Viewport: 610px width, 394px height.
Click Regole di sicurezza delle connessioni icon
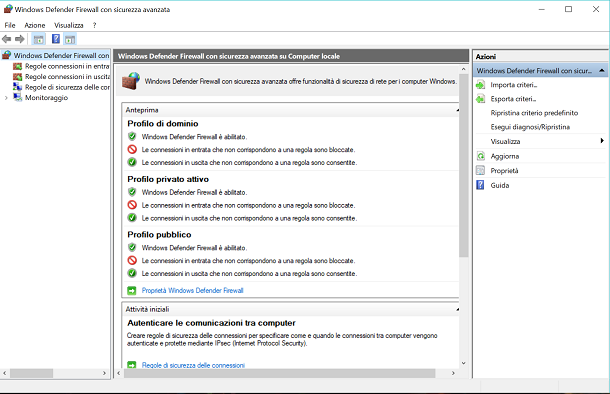tap(18, 87)
